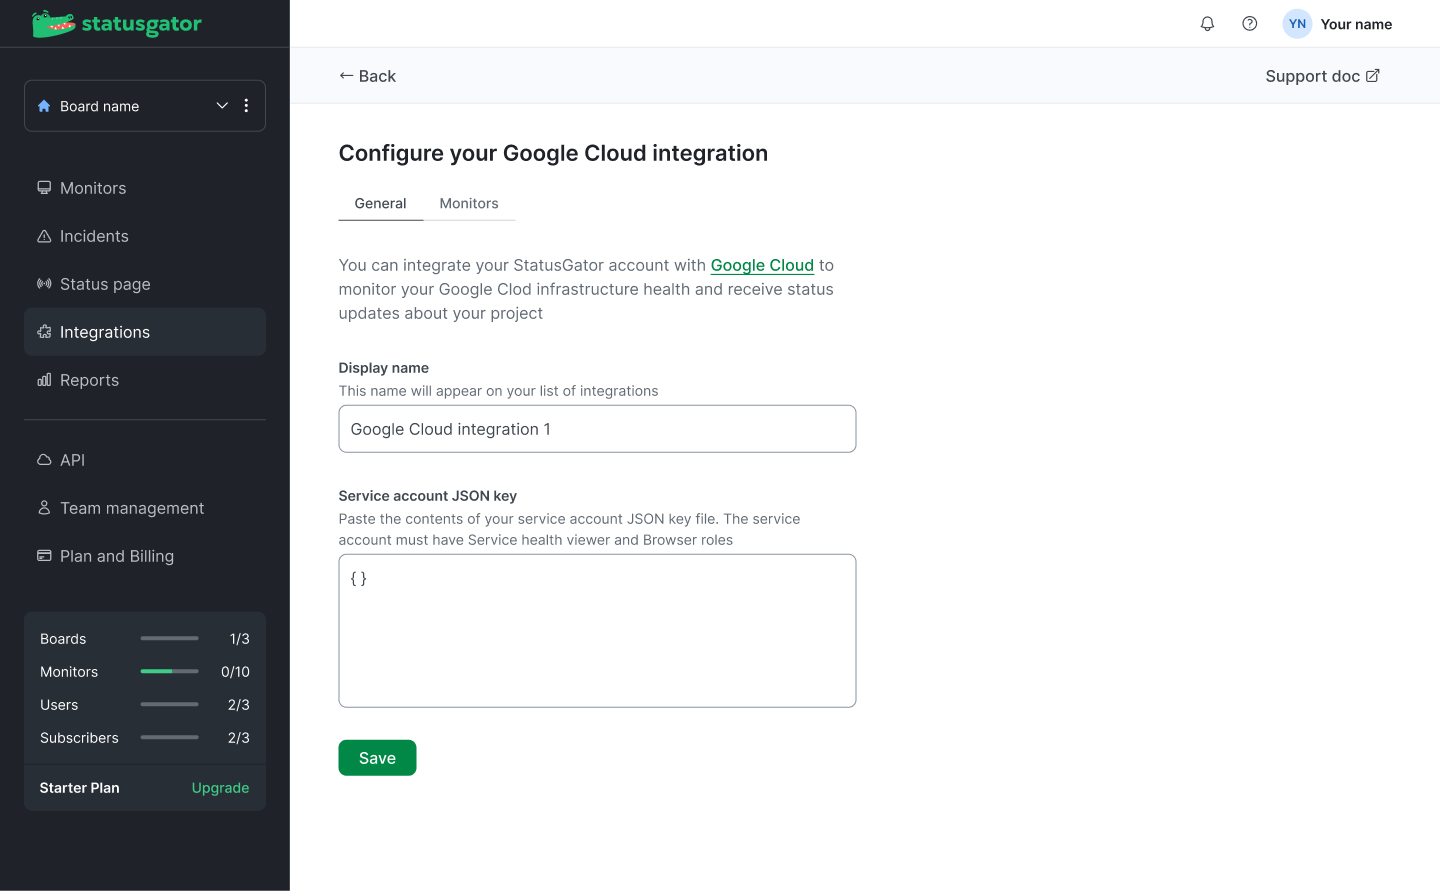Image resolution: width=1440 pixels, height=891 pixels.
Task: Open the notifications bell
Action: click(1207, 24)
